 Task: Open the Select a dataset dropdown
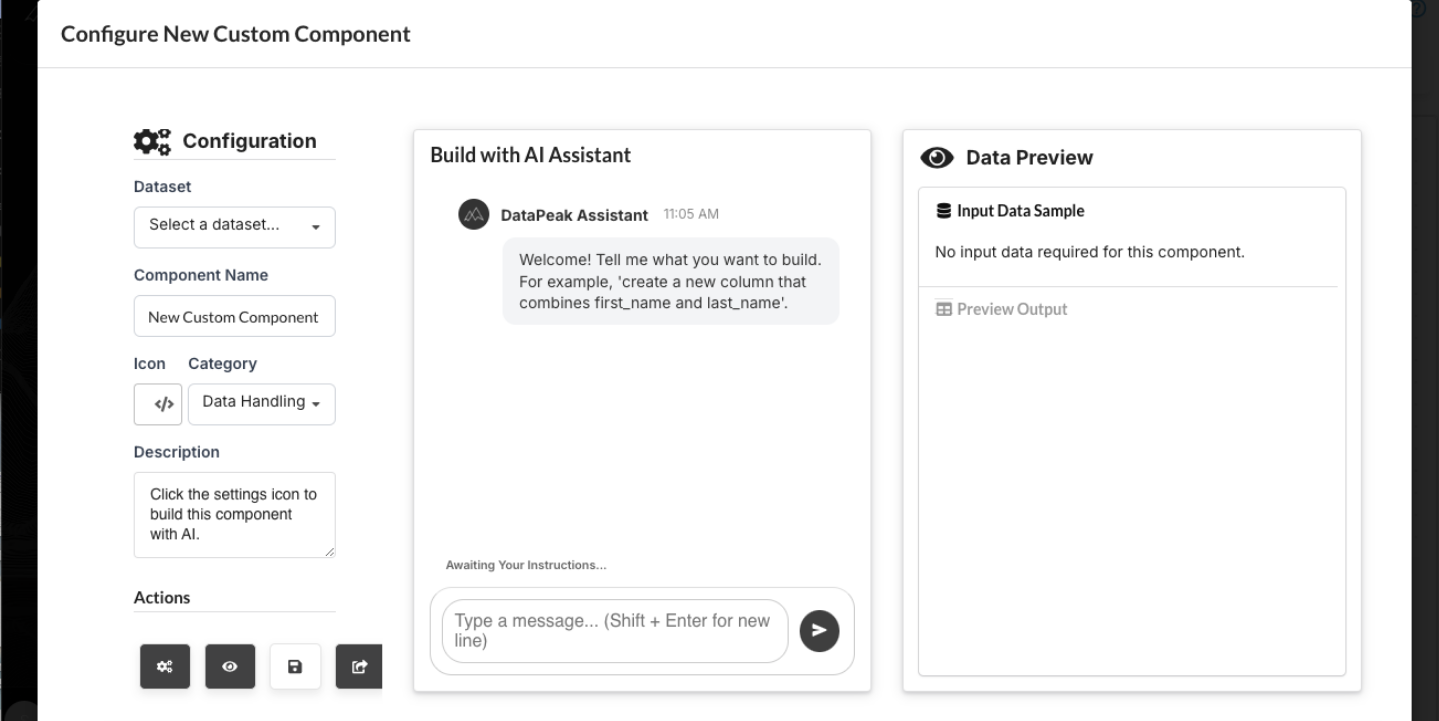(x=233, y=227)
